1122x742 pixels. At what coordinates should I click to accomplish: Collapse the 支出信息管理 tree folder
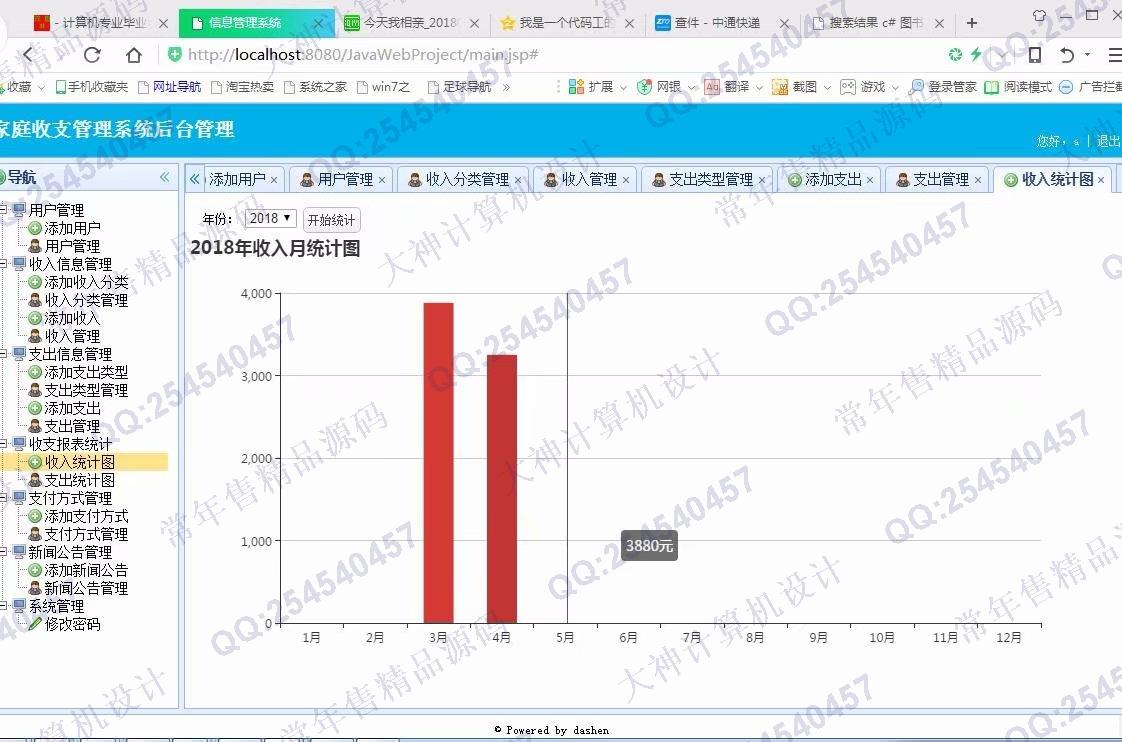(x=3, y=354)
